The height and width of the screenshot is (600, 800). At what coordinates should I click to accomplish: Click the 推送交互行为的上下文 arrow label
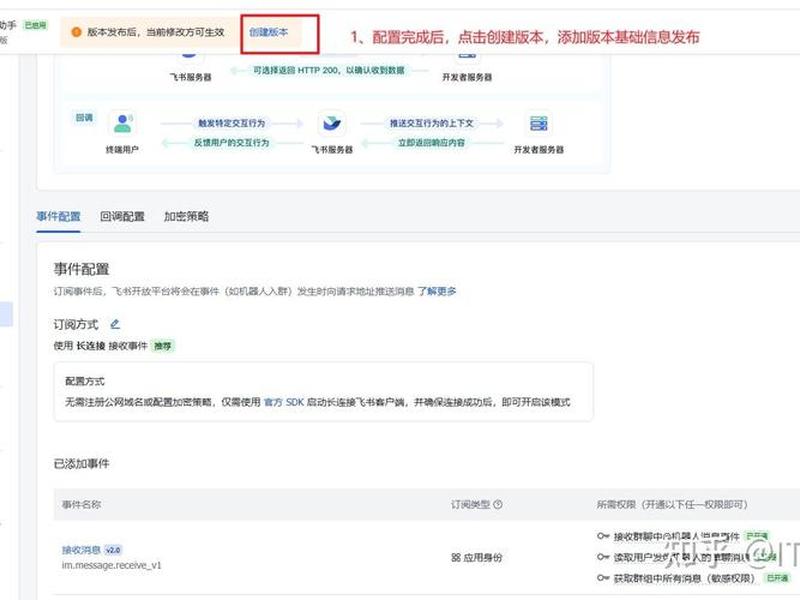[432, 123]
